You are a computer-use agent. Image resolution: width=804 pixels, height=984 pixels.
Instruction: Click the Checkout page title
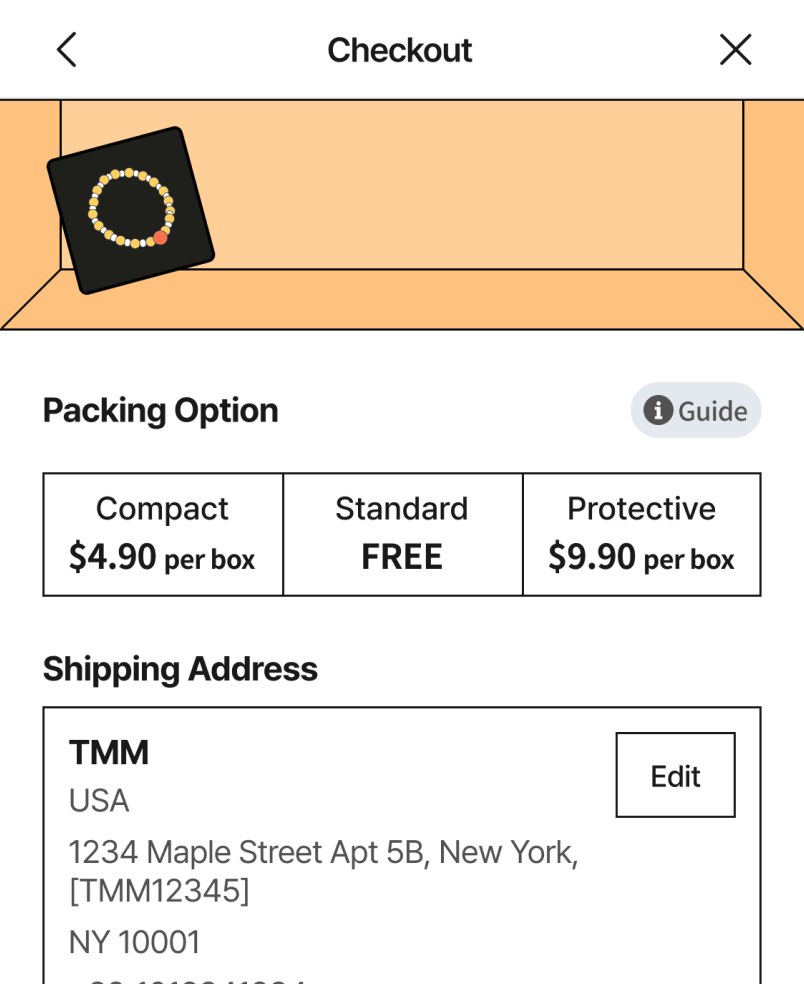point(400,50)
